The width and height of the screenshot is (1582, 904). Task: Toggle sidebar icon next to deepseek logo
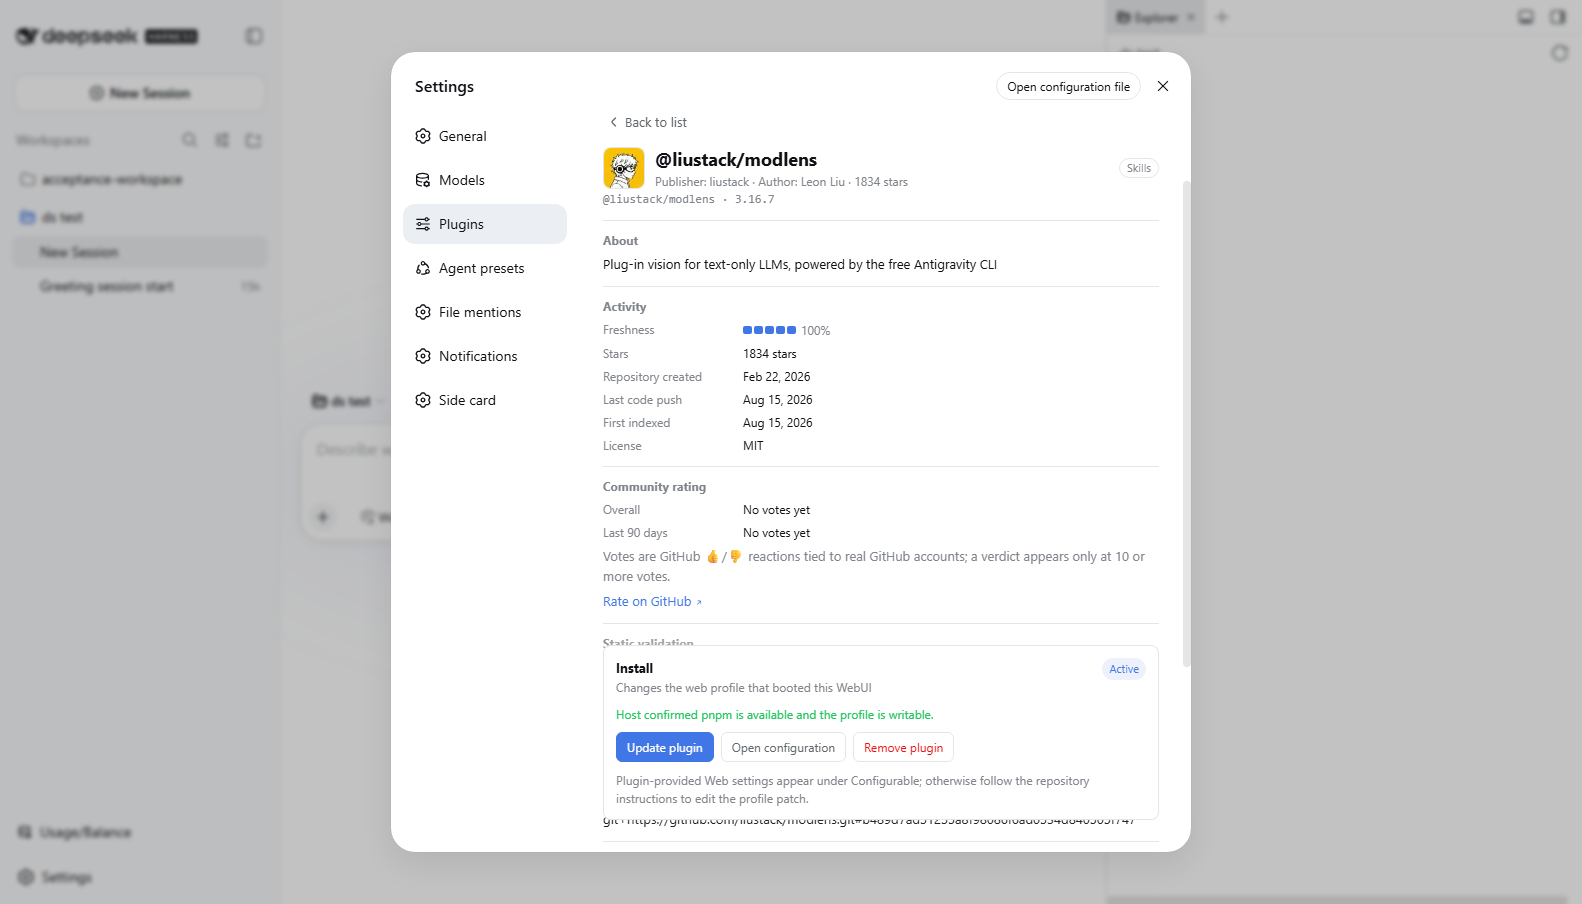[254, 36]
